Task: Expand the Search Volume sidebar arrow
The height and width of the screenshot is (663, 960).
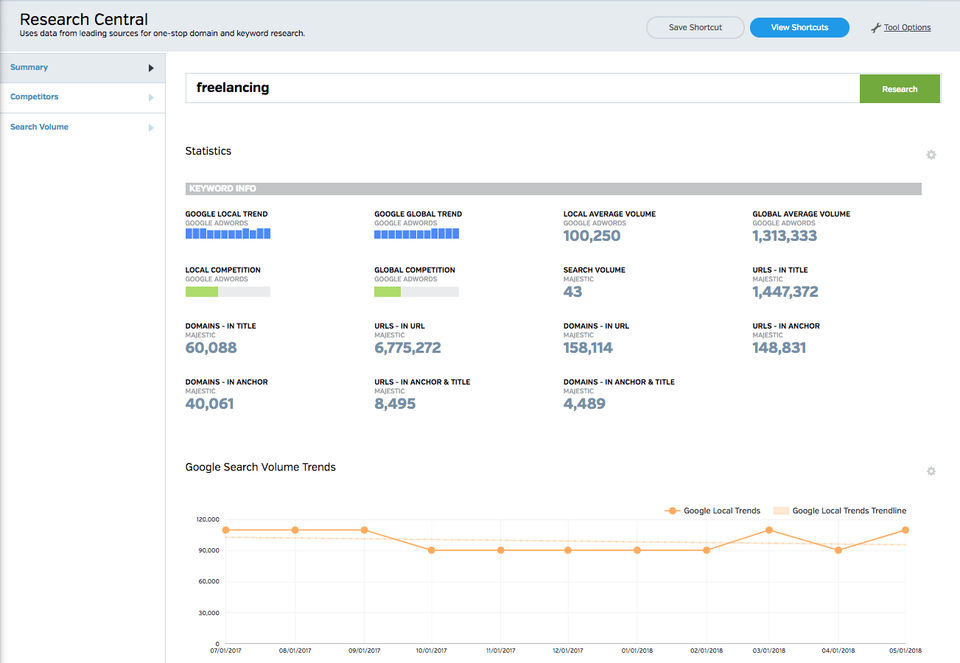Action: click(151, 128)
